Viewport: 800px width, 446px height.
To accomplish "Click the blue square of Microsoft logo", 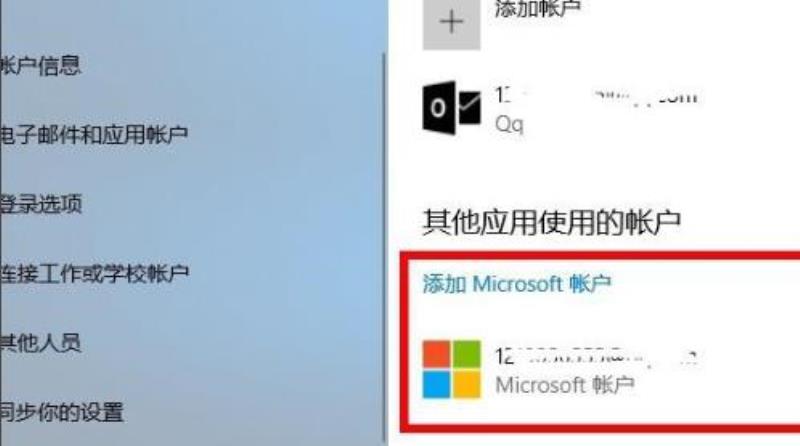I will 436,384.
